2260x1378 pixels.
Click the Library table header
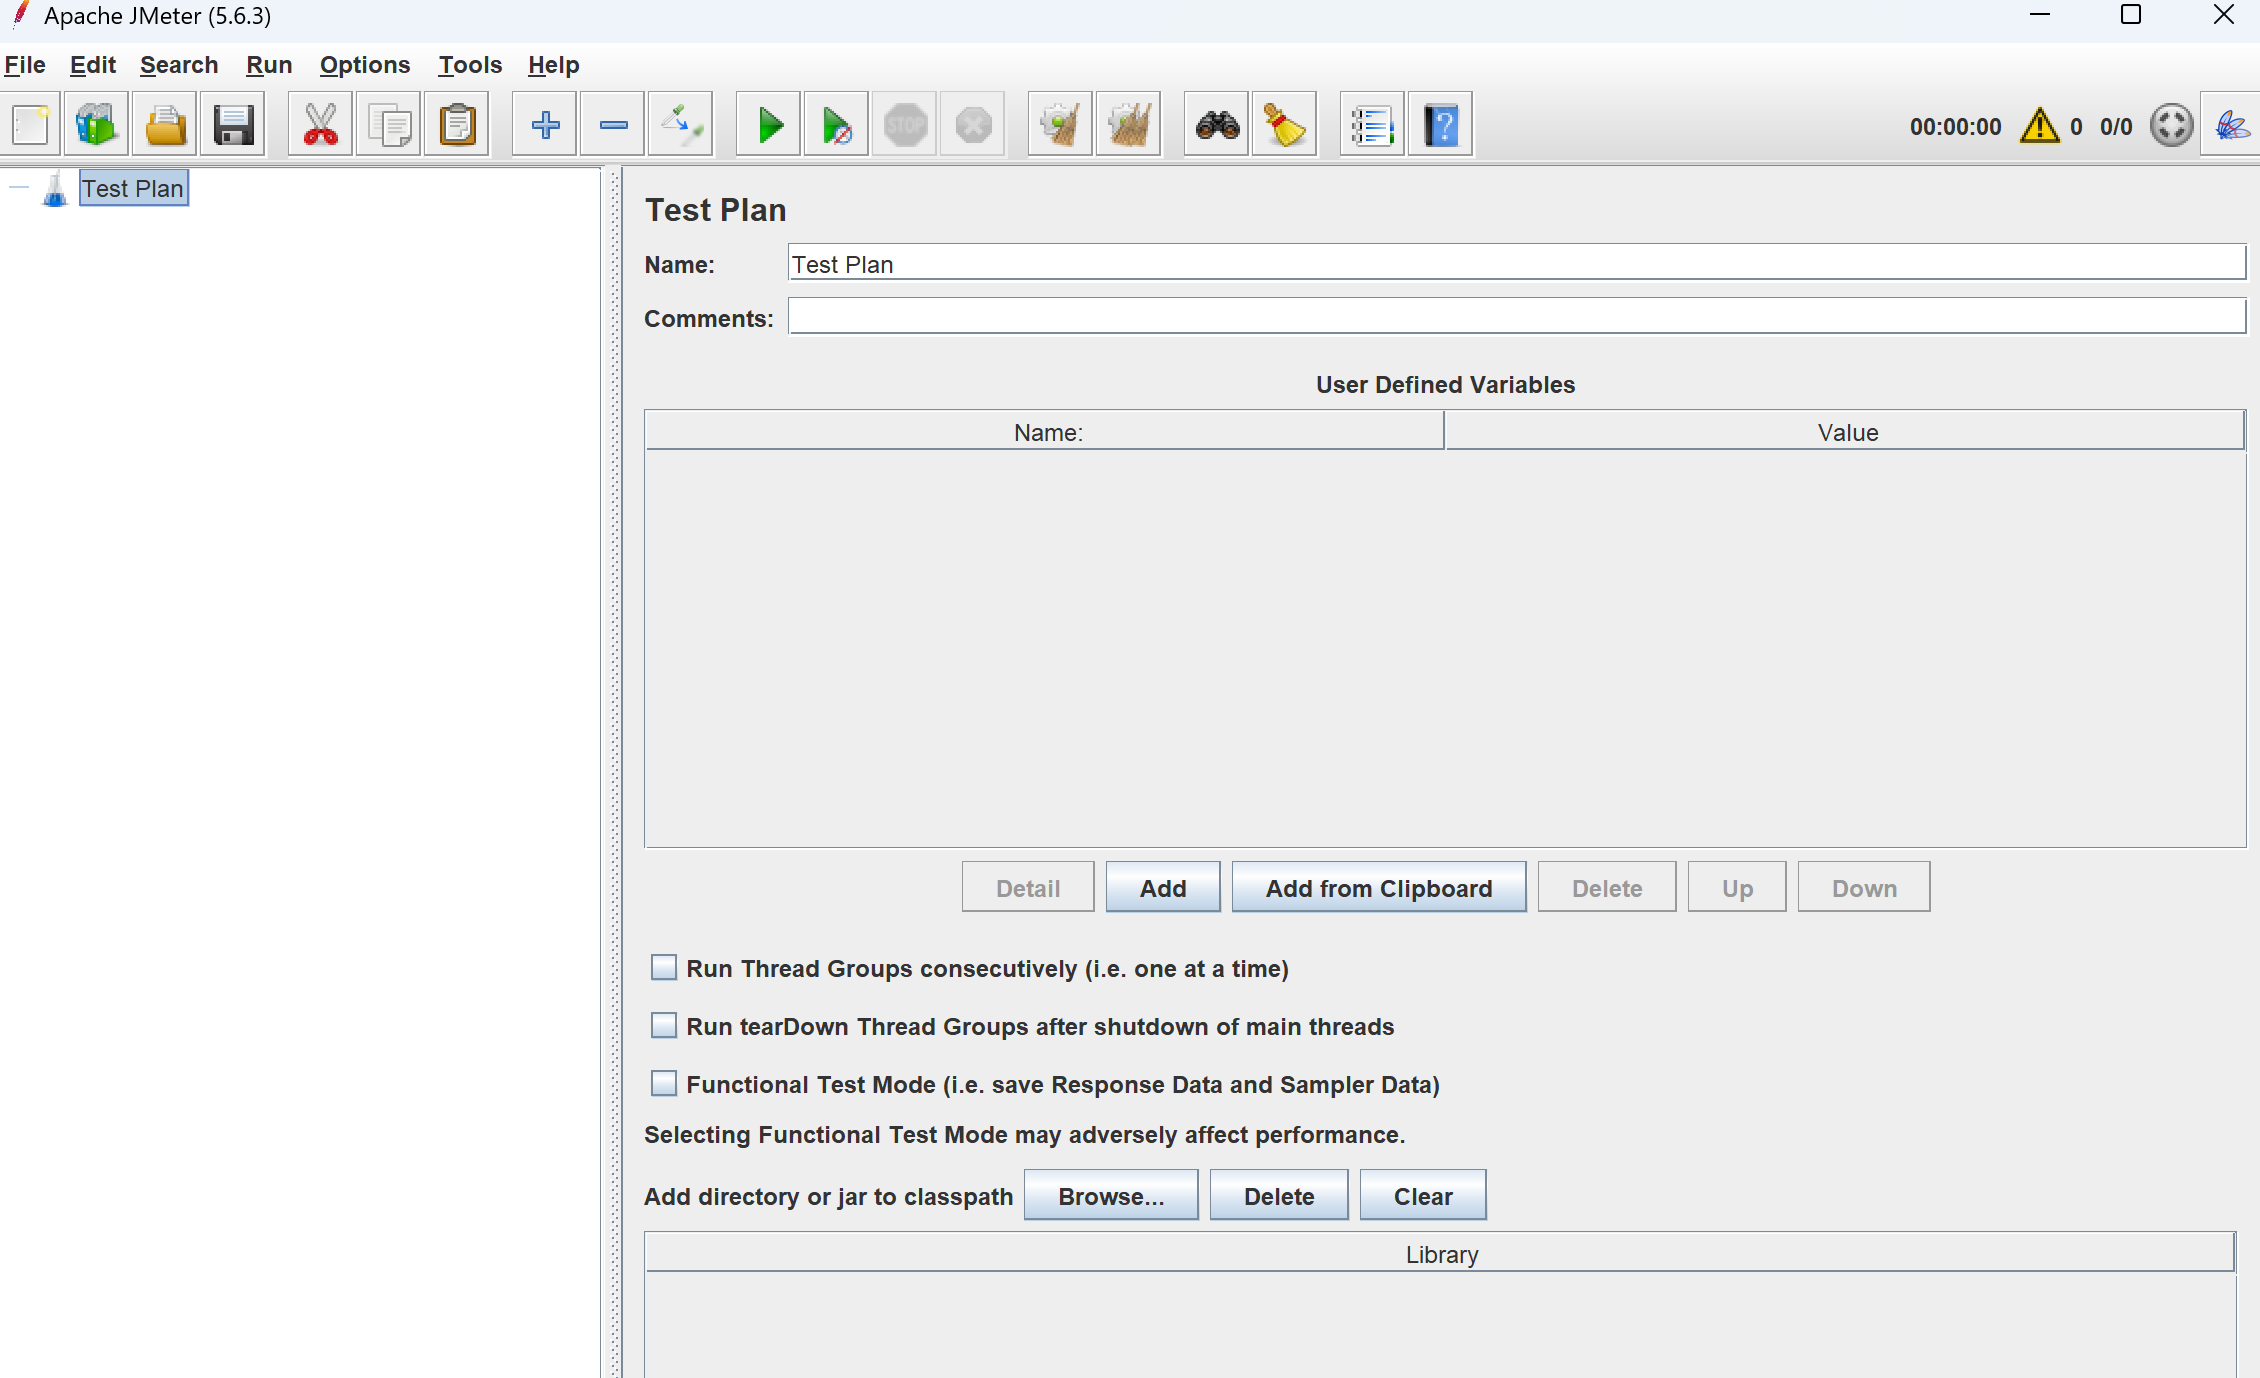[1441, 1254]
